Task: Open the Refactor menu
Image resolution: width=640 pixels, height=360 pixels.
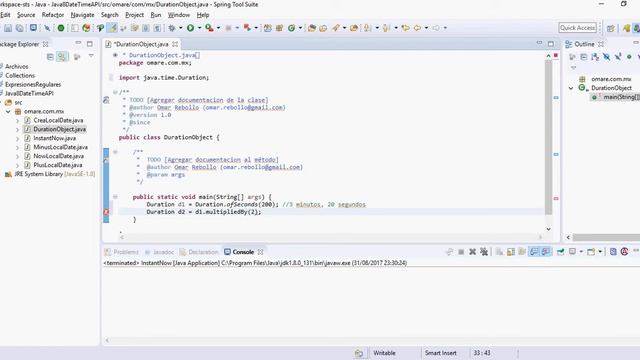Action: tap(53, 15)
